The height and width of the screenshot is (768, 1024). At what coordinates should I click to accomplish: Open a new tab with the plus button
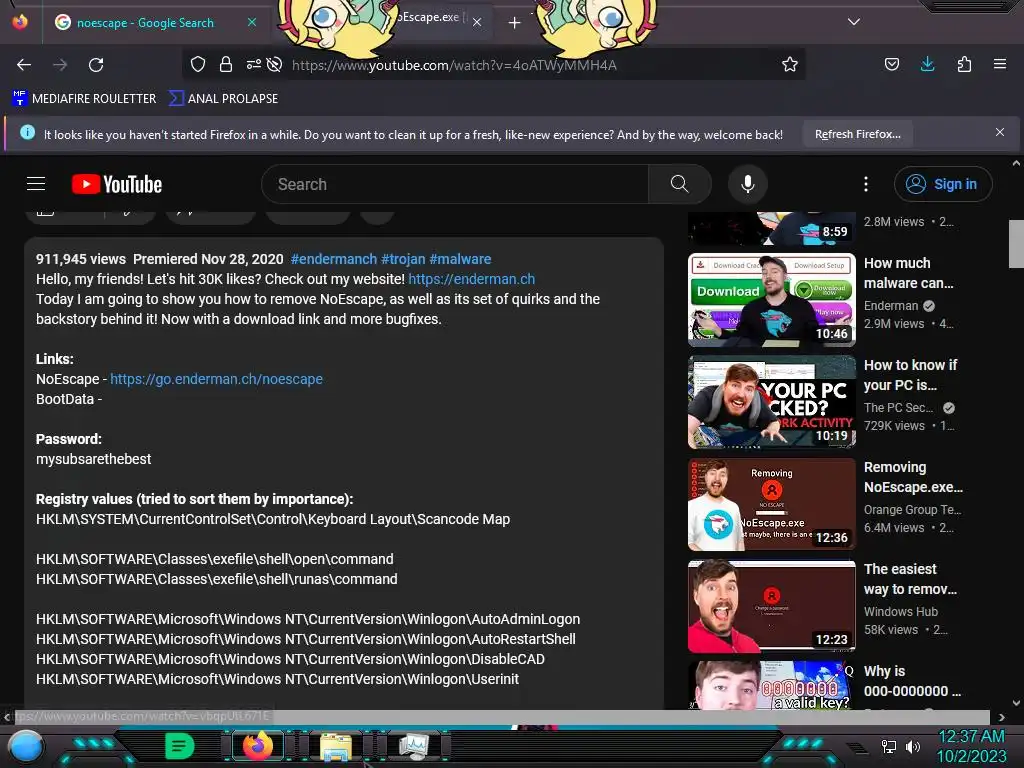click(515, 23)
